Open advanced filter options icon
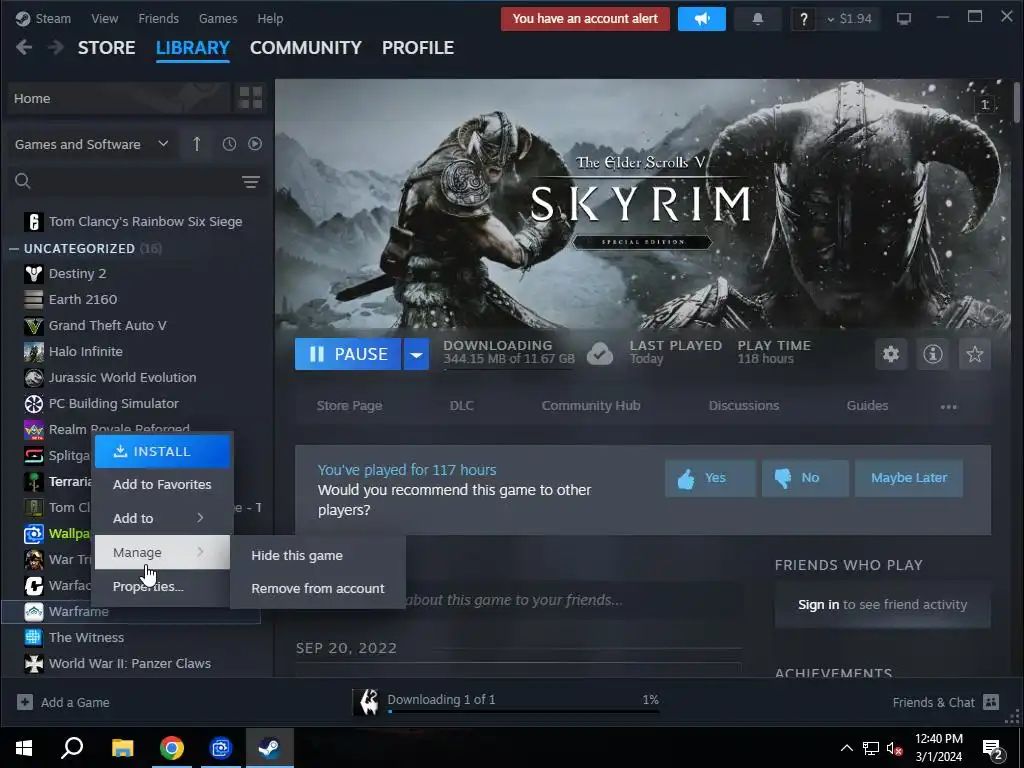The height and width of the screenshot is (768, 1024). click(251, 182)
